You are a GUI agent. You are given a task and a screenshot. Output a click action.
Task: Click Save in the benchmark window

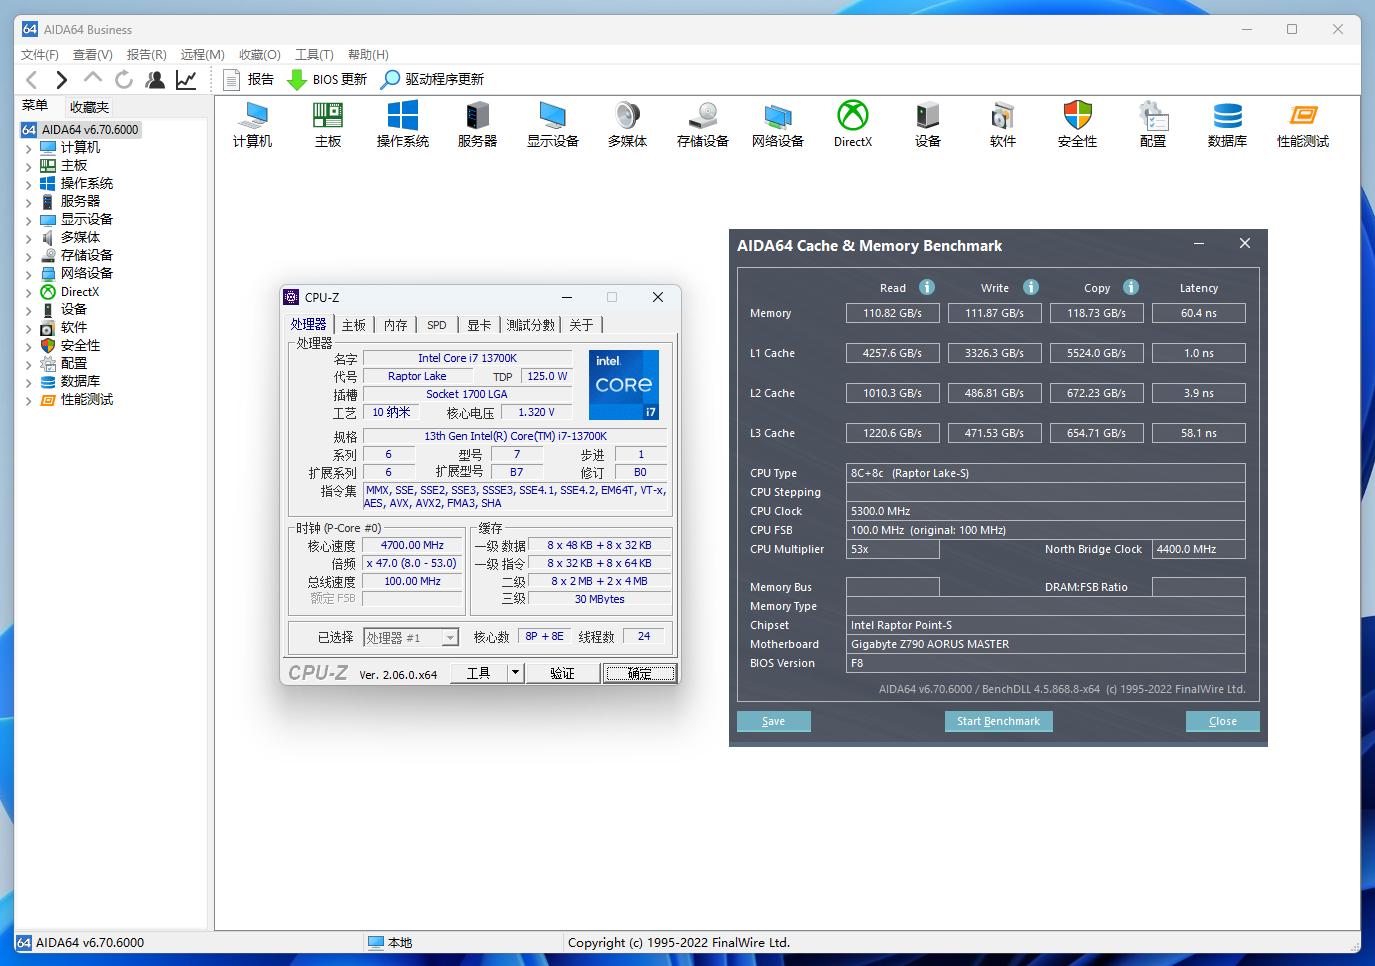pyautogui.click(x=773, y=721)
